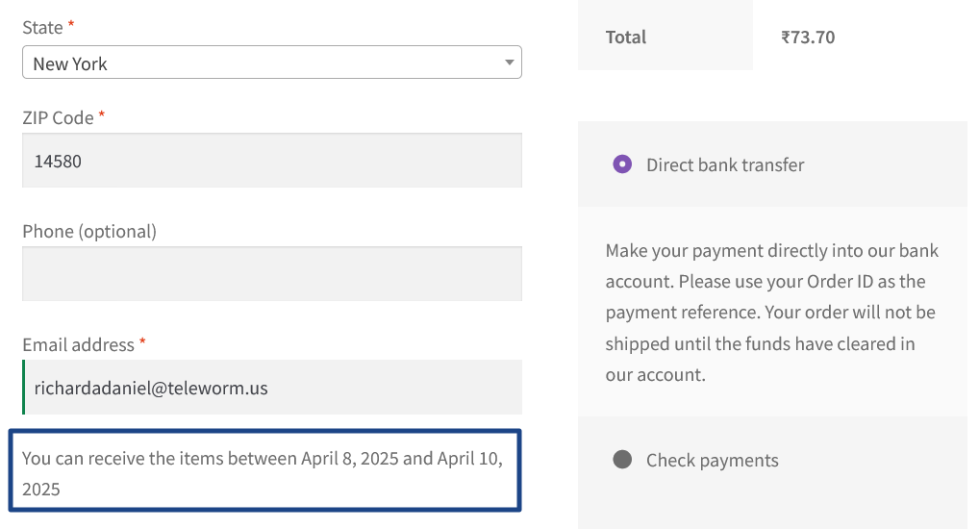Click the Email address label

click(x=78, y=345)
